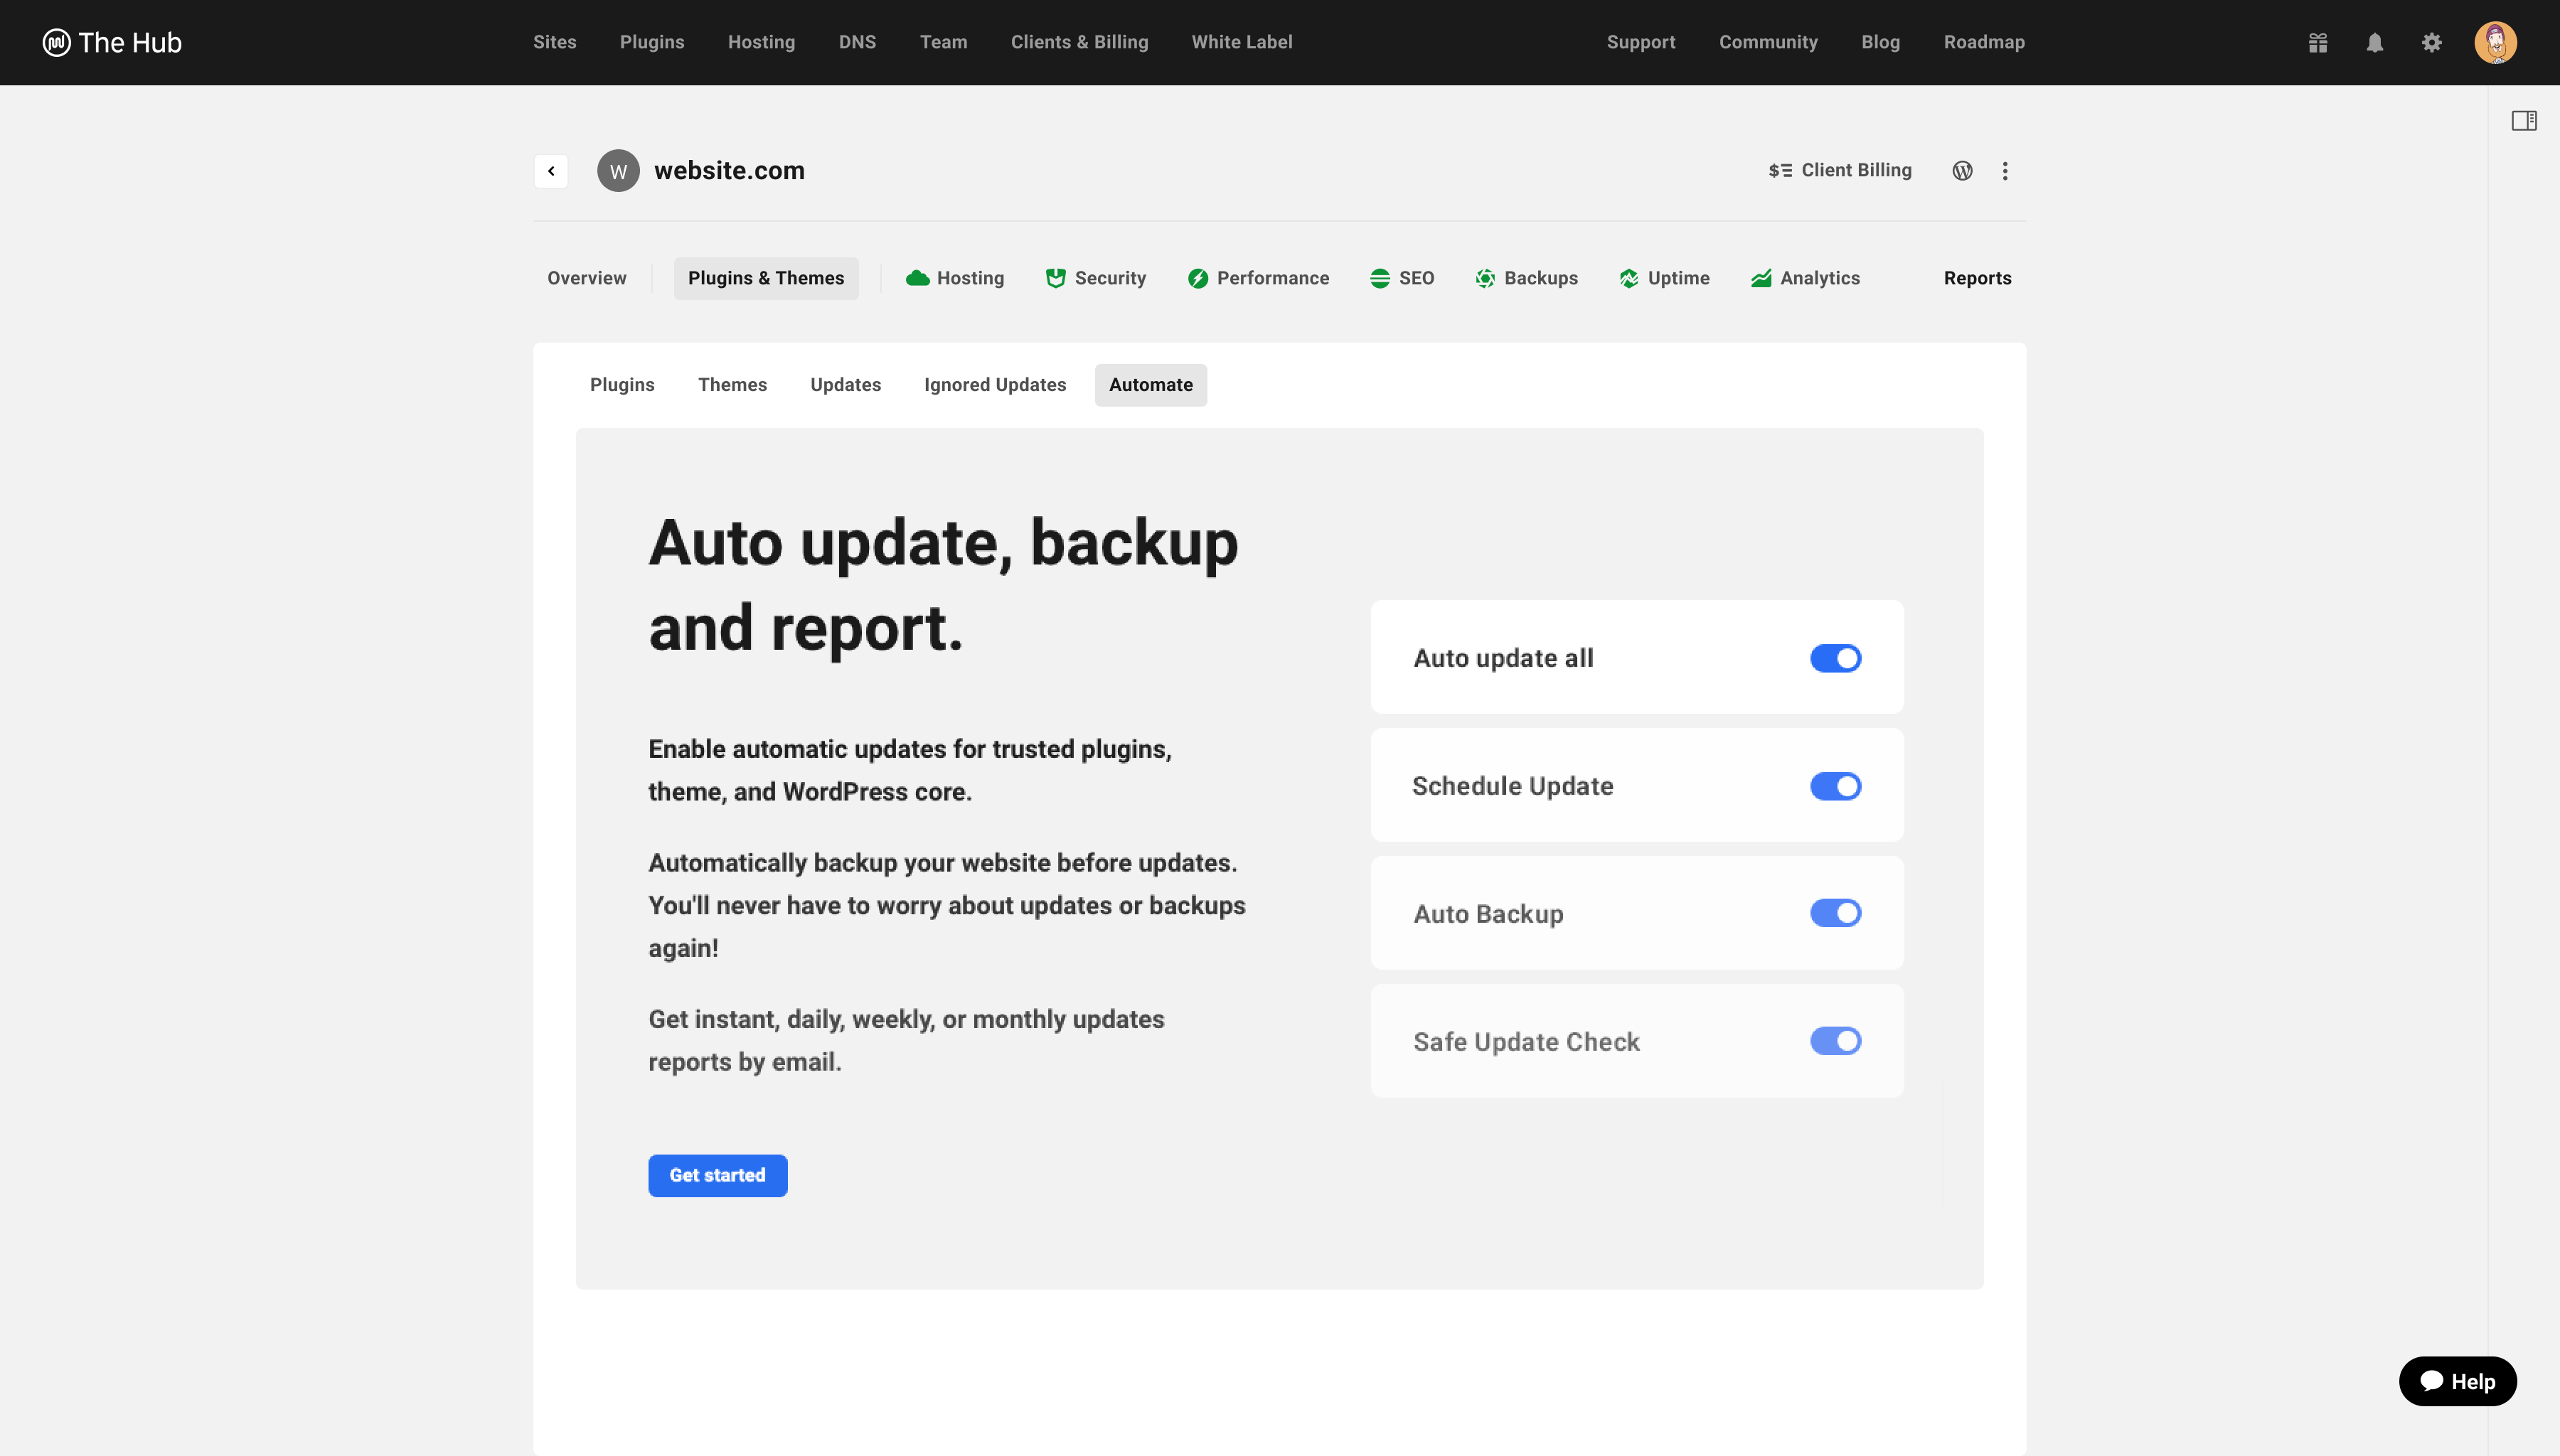Switch off Safe Update Check
This screenshot has width=2560, height=1456.
click(x=1835, y=1041)
